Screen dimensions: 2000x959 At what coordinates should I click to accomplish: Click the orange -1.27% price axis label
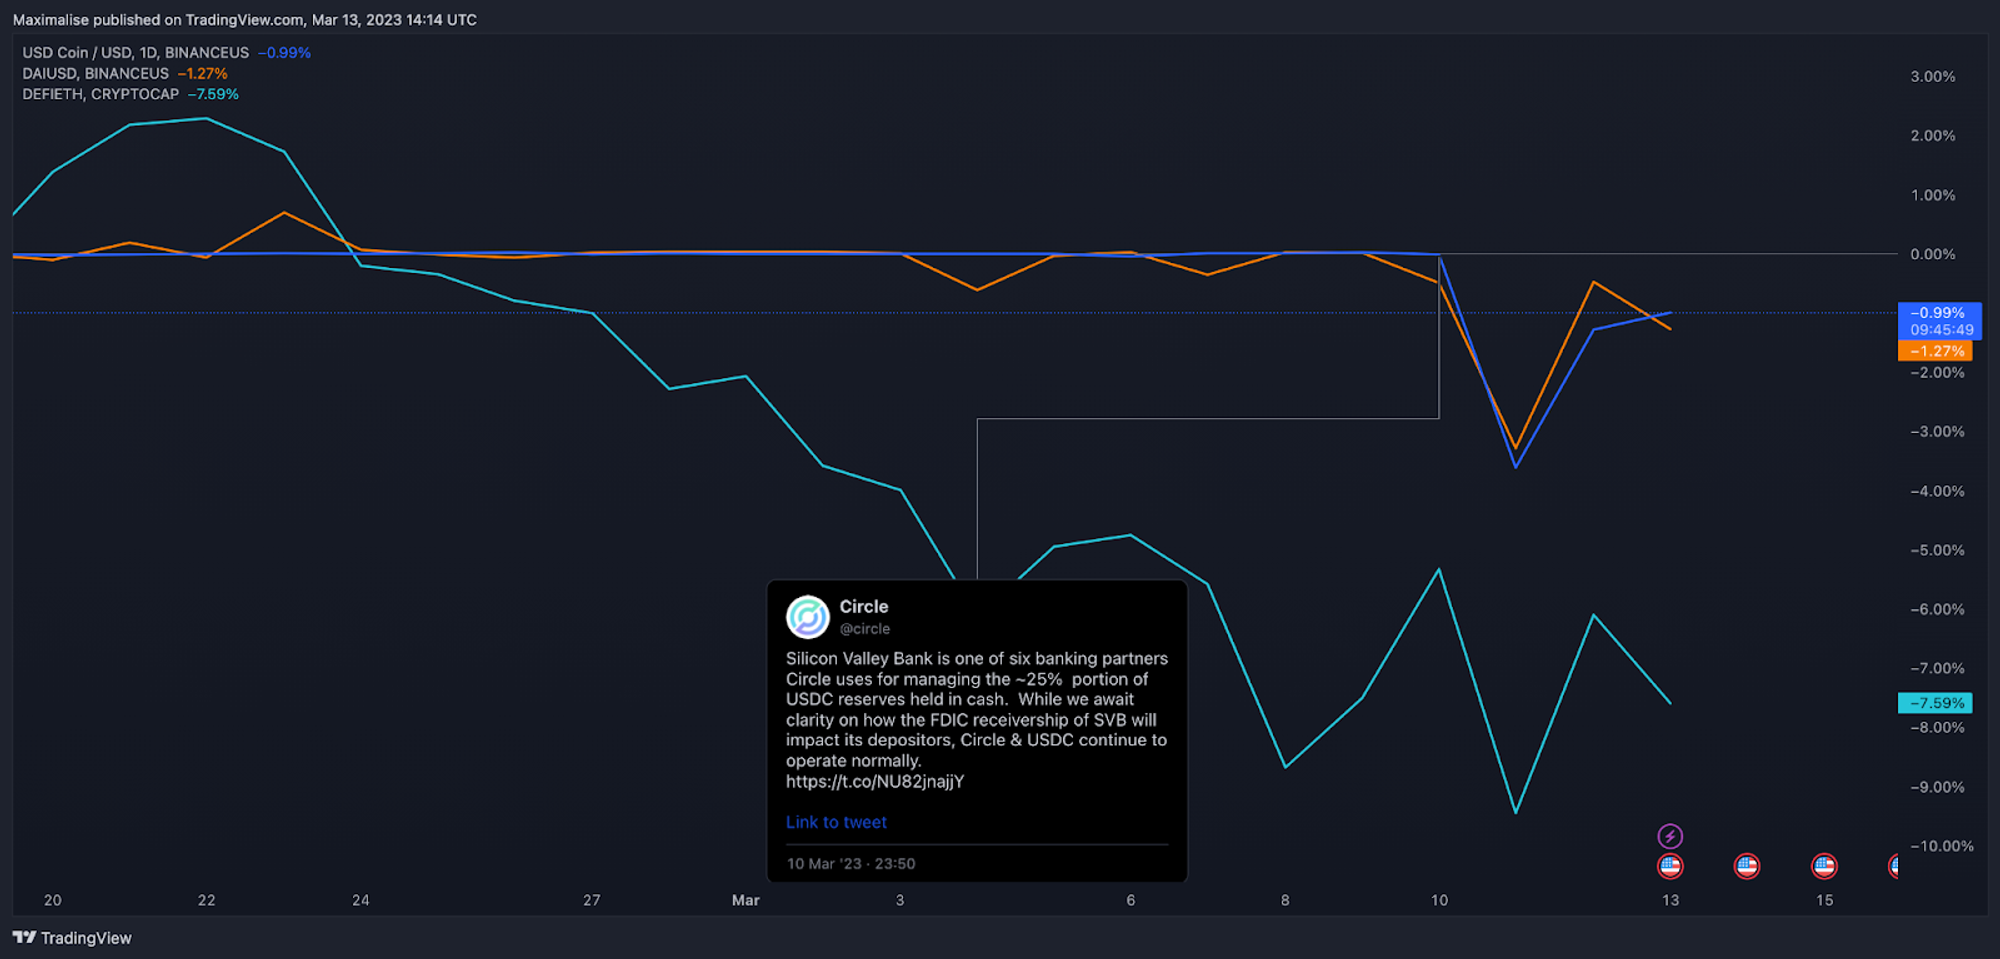coord(1936,351)
